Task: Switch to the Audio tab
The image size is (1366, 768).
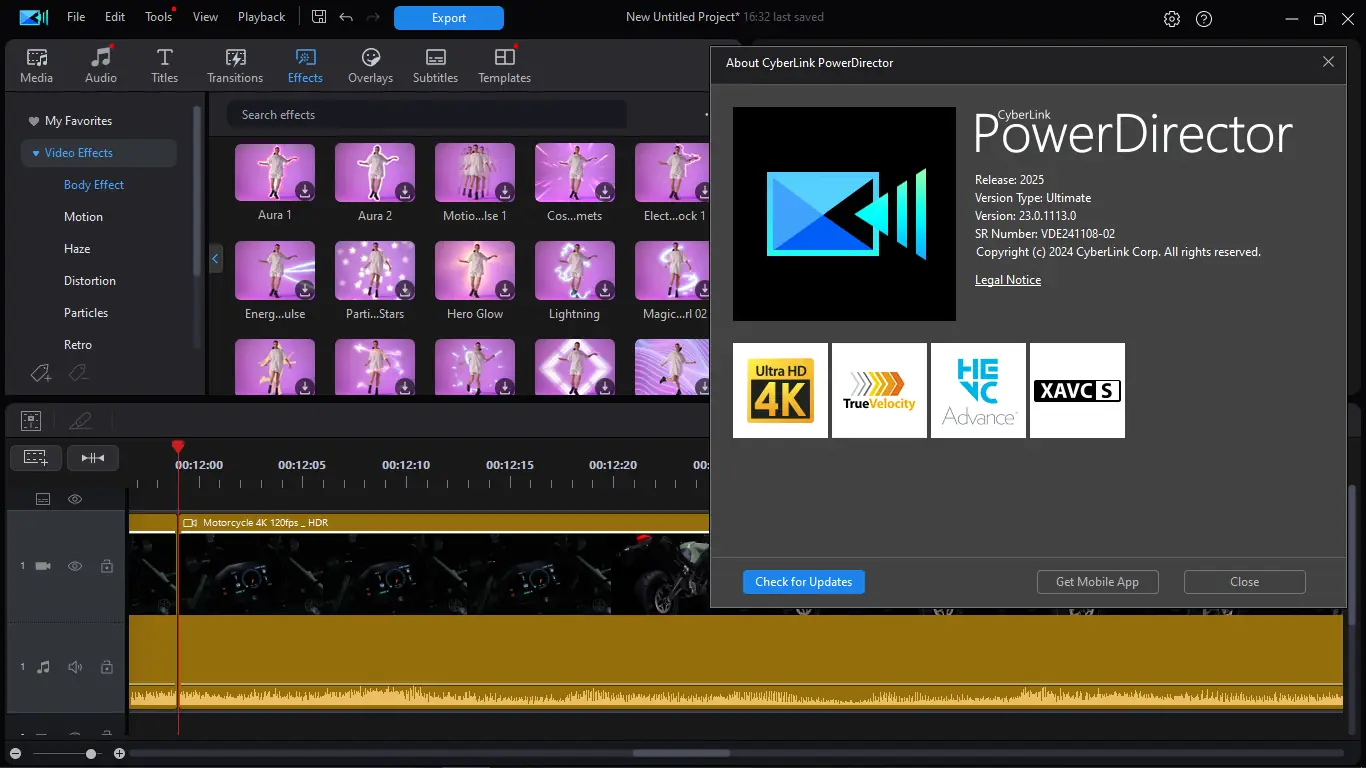Action: coord(101,66)
